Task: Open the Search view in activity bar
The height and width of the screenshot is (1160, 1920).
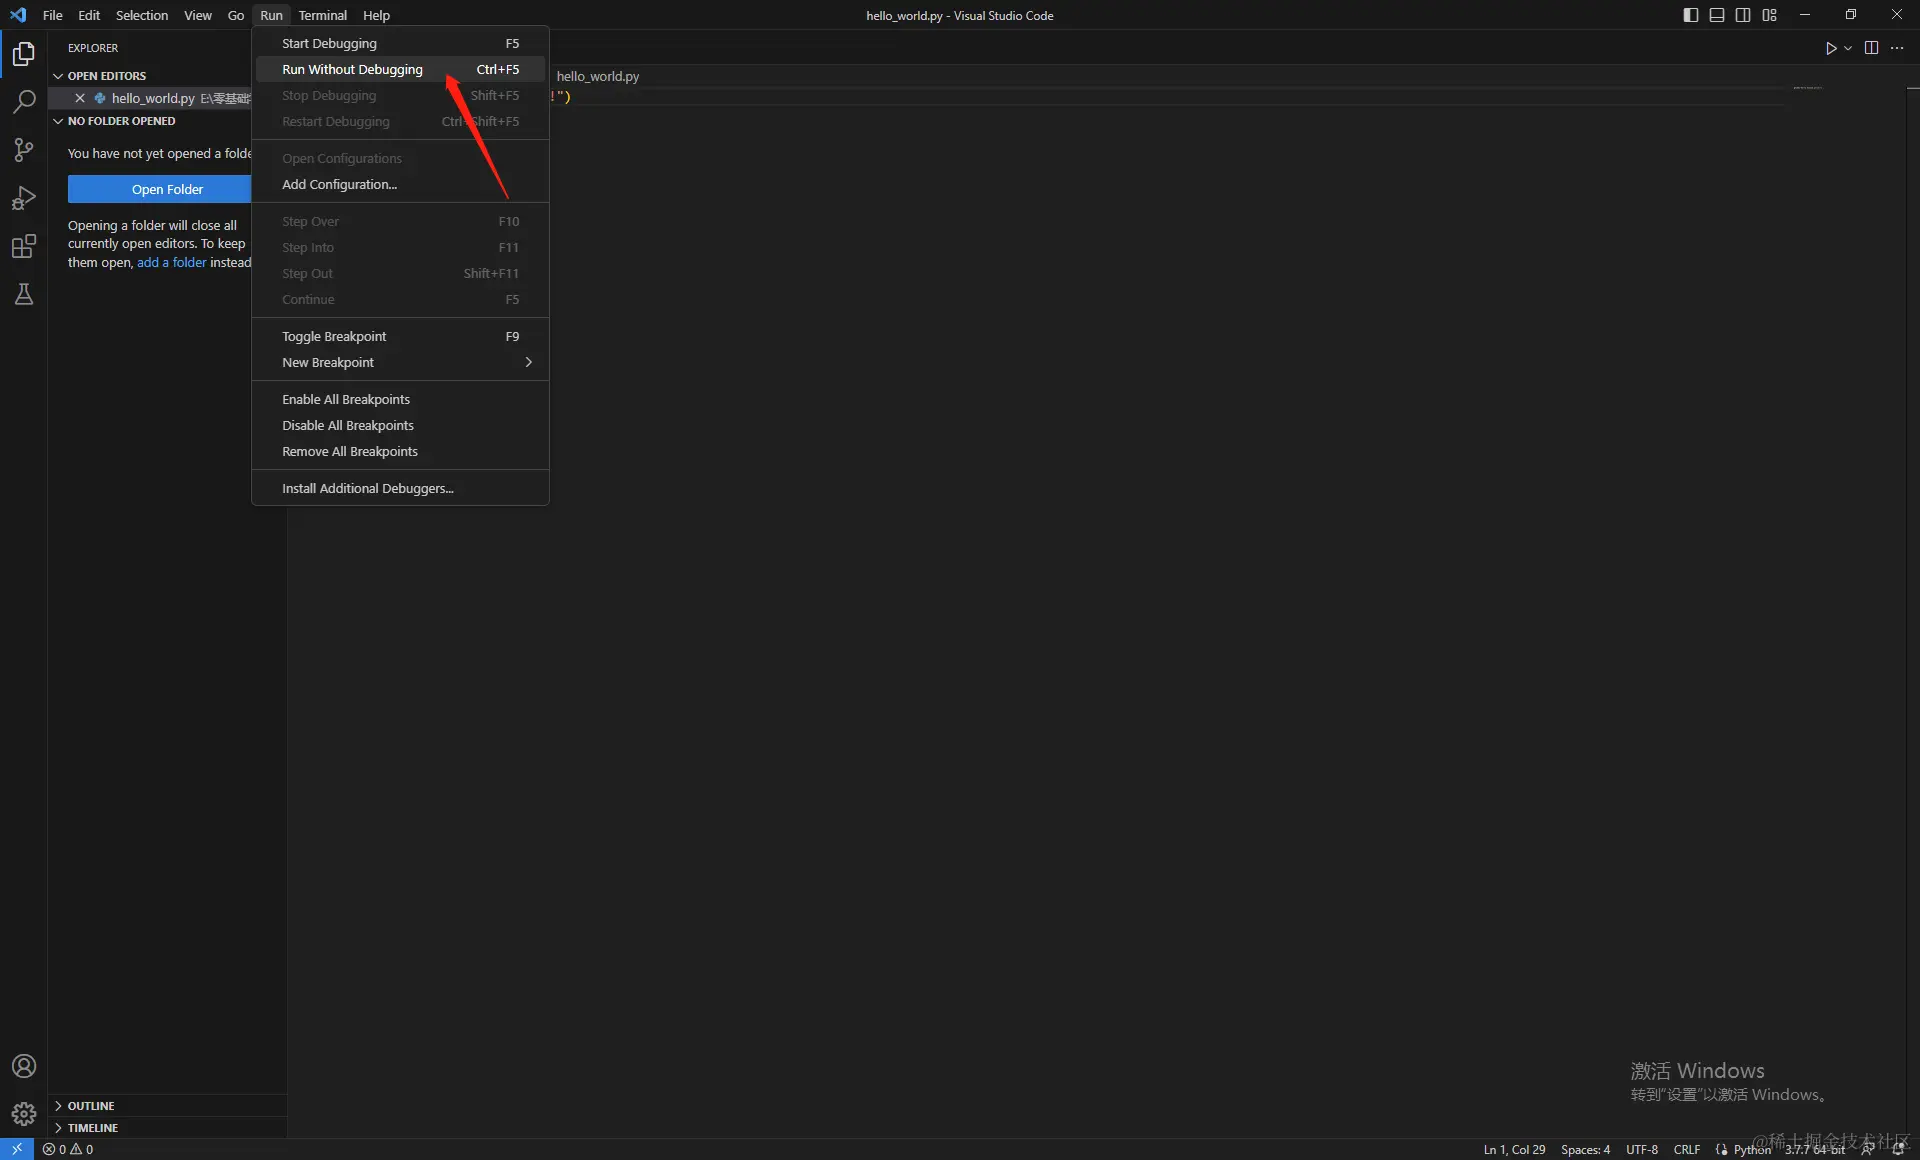Action: coord(24,101)
